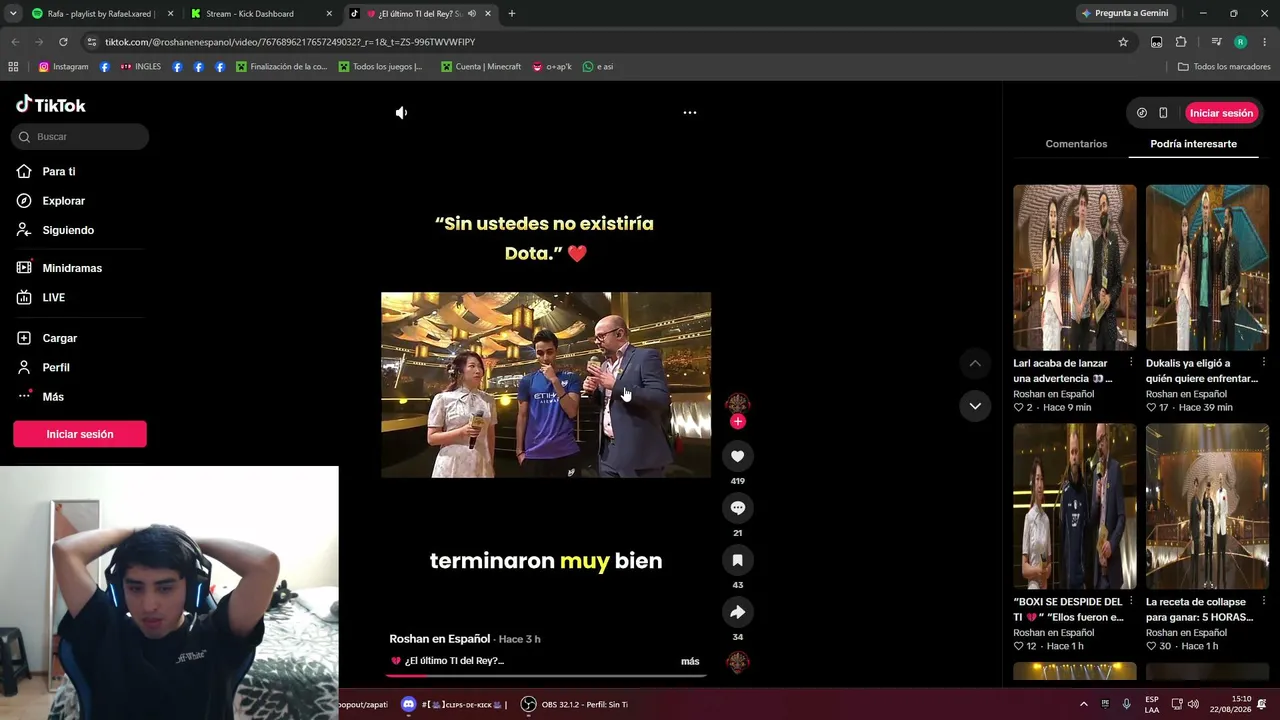Open La receta de collapse video thumbnail
1280x720 pixels.
(x=1207, y=506)
